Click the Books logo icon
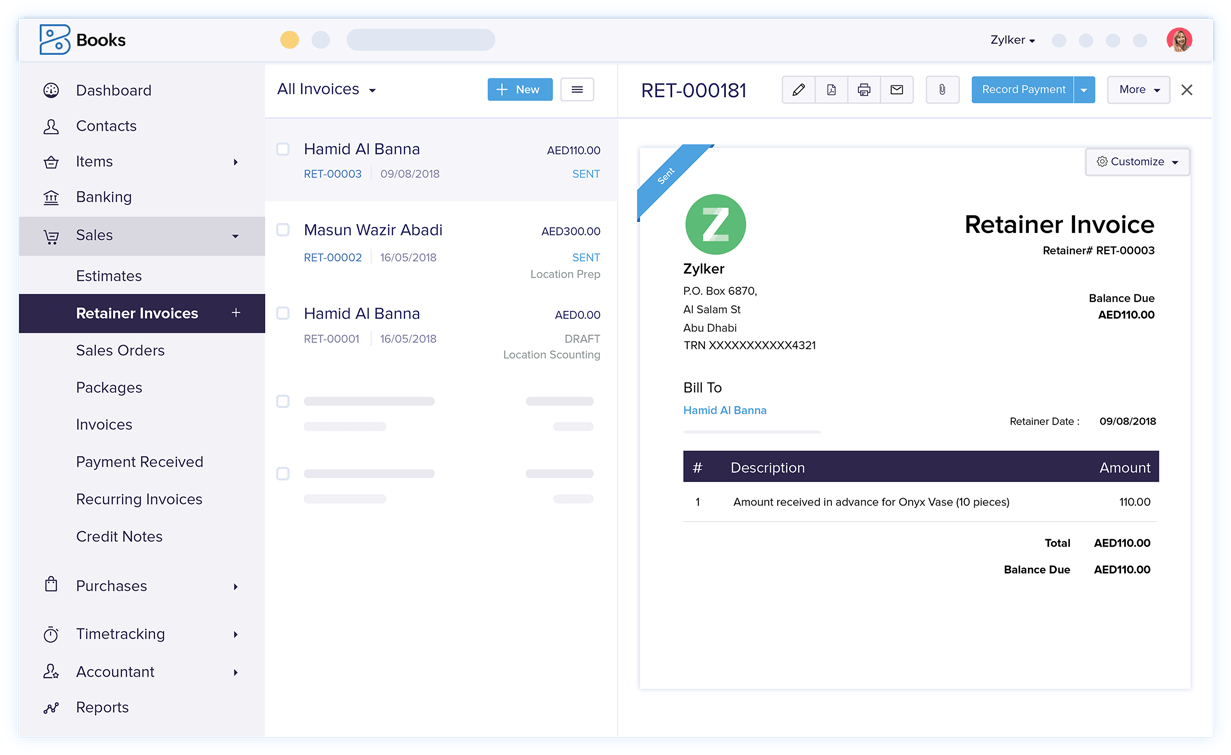Image resolution: width=1231 pixels, height=755 pixels. (x=54, y=39)
